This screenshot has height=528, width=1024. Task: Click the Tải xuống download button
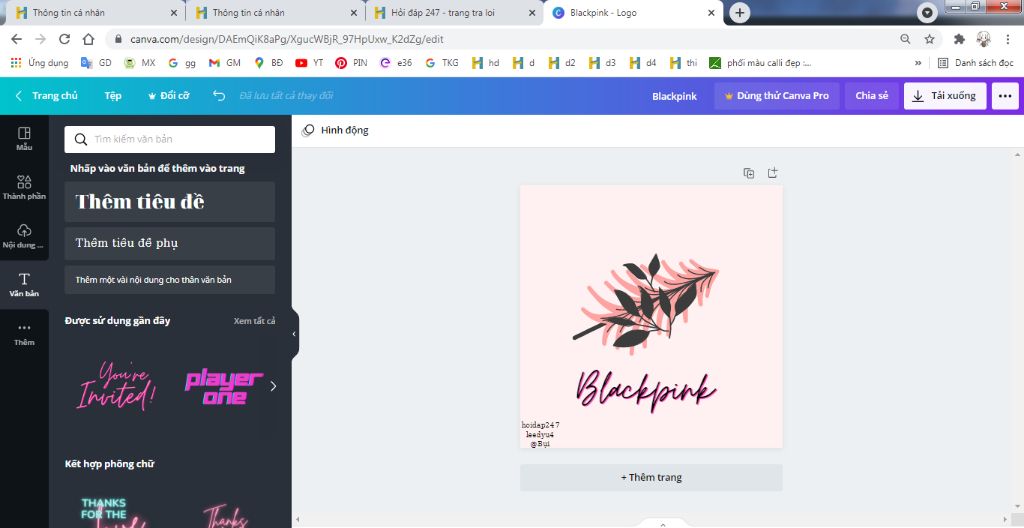[945, 96]
